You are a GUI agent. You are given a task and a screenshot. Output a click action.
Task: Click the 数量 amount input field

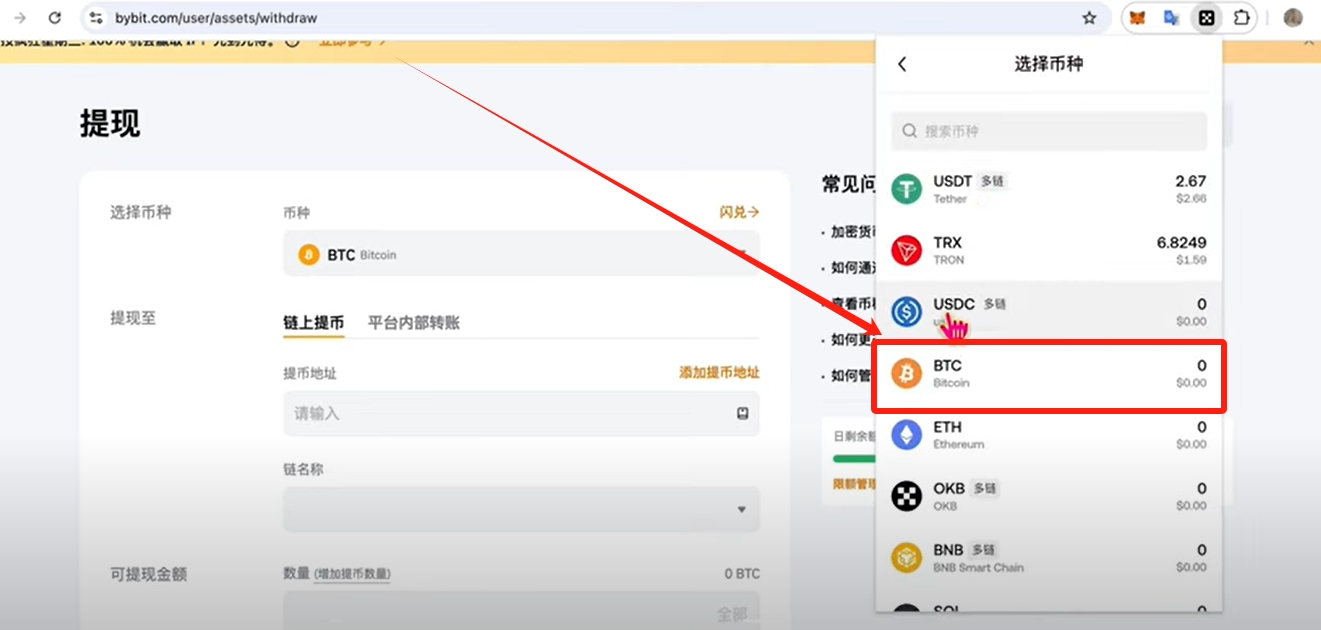point(521,611)
